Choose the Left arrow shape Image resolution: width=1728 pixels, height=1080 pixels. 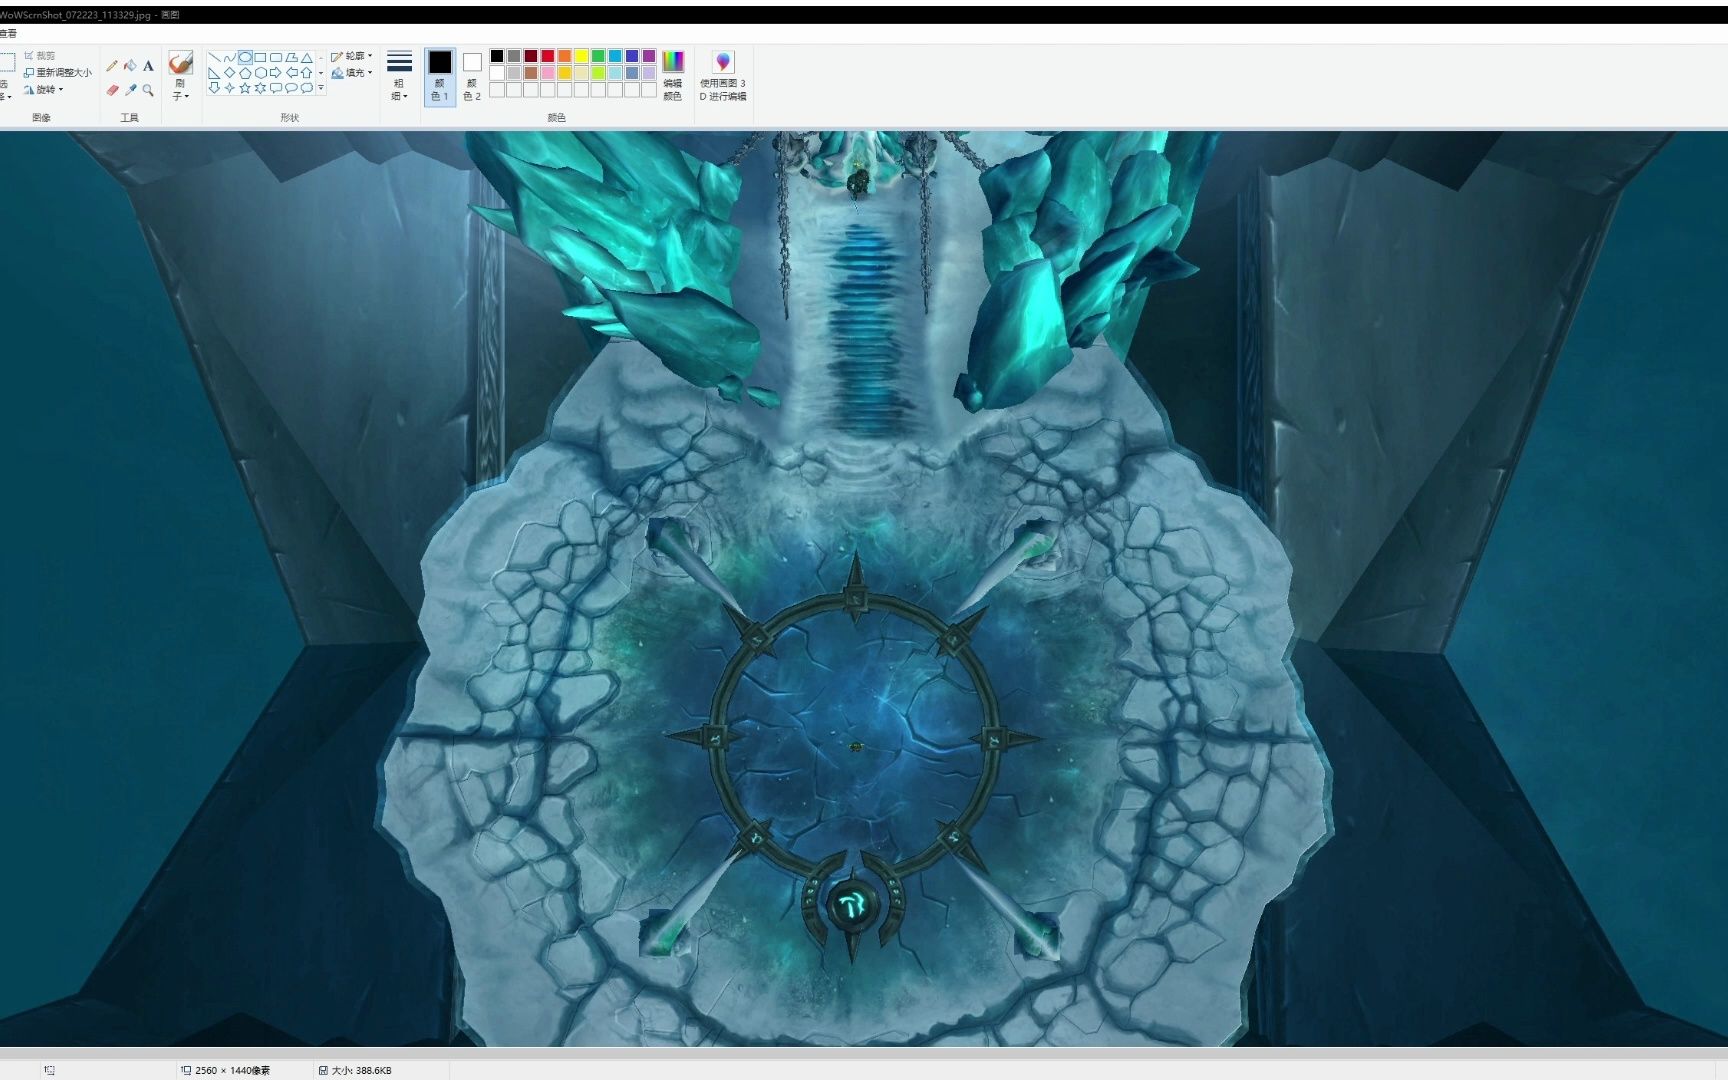click(291, 73)
